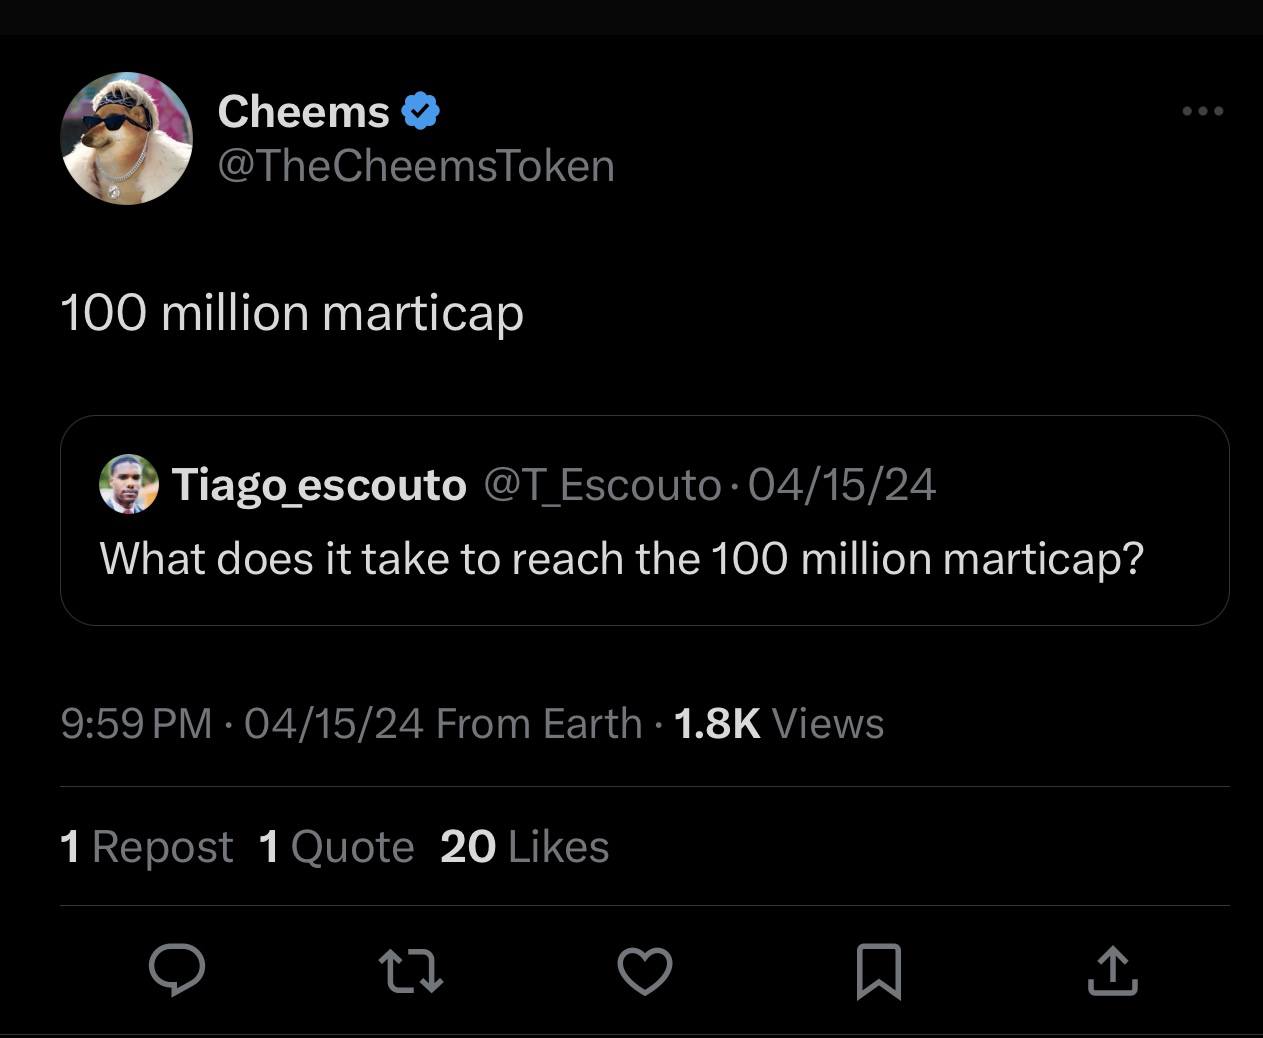
Task: See who left the 20 Likes
Action: 523,846
